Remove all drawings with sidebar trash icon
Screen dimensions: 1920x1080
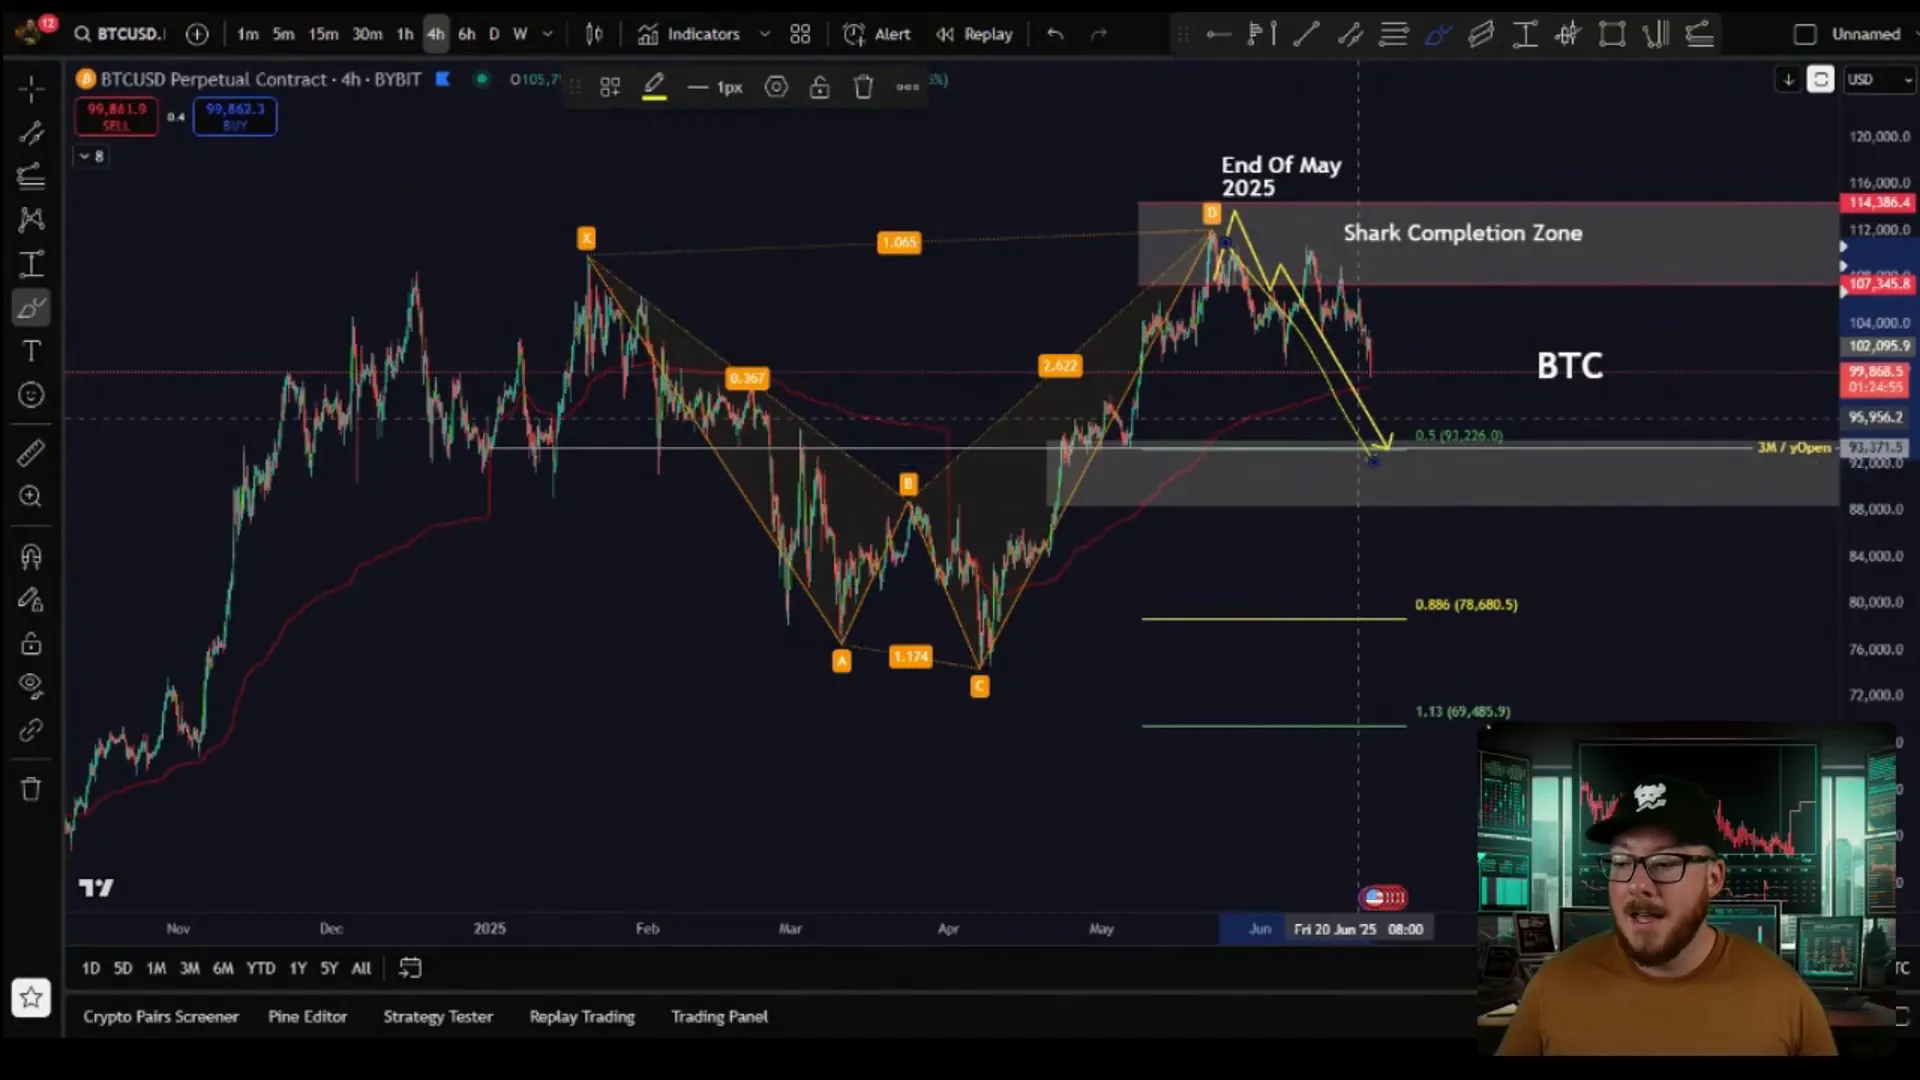point(31,789)
